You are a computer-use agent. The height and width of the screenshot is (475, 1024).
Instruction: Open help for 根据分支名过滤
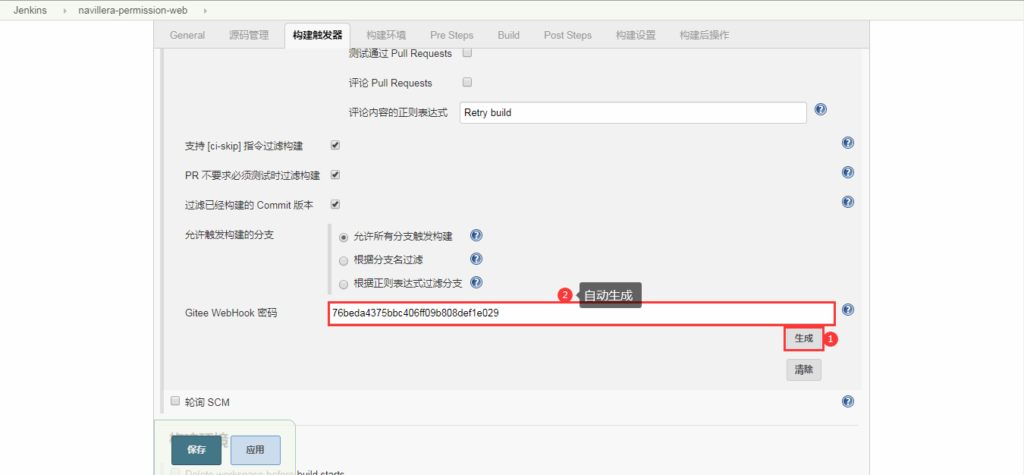(476, 259)
